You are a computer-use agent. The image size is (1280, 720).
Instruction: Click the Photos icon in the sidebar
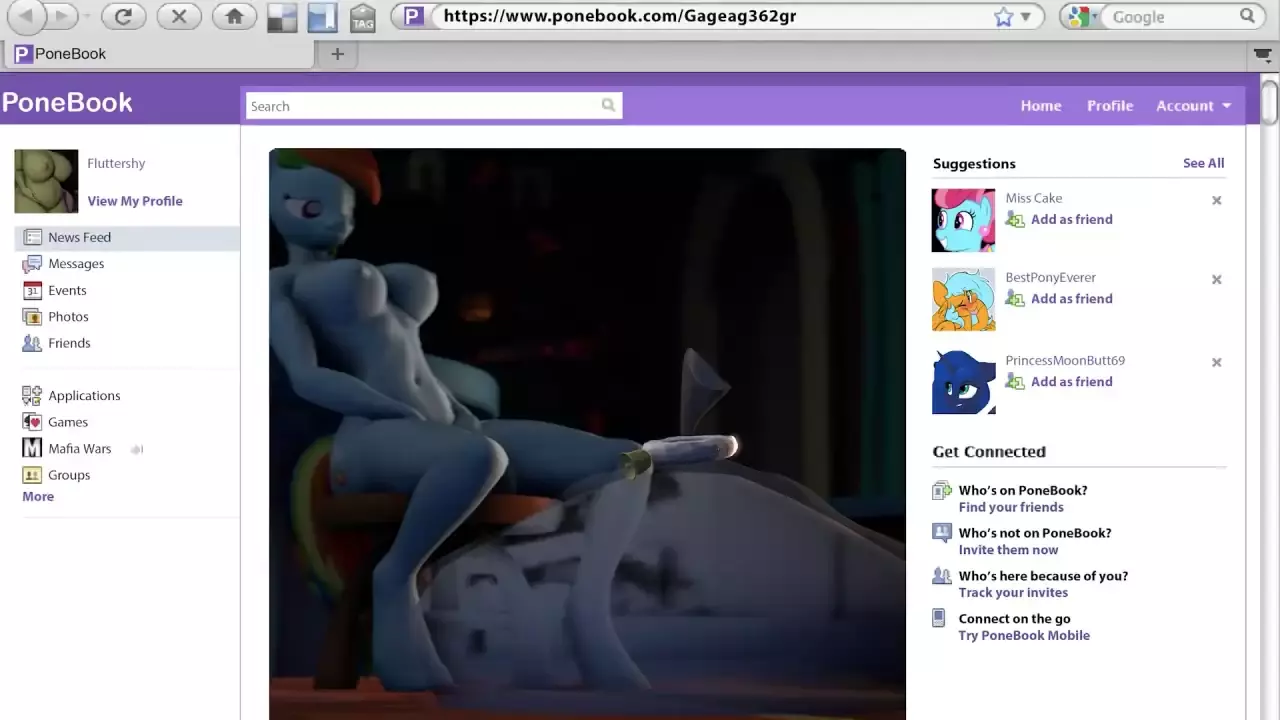point(32,317)
